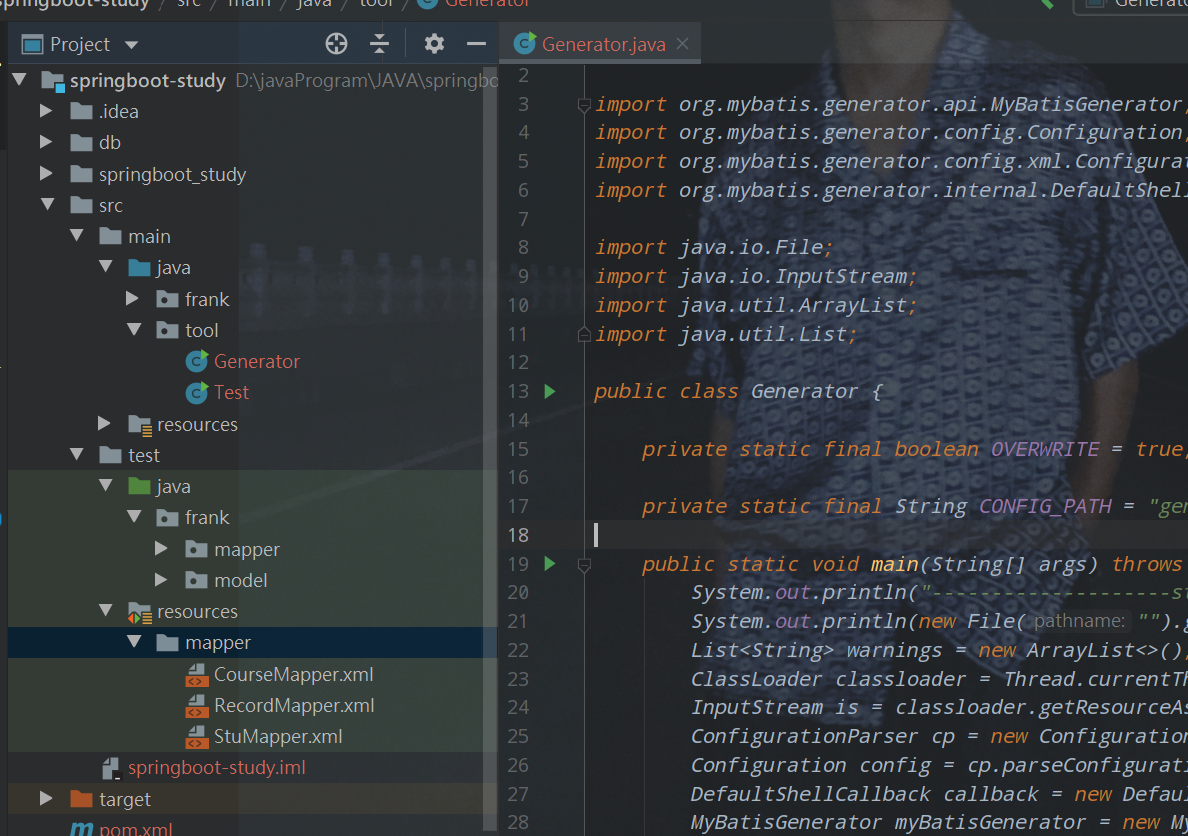Collapse the java folder under main
Screen dimensions: 1188x836
pos(105,267)
